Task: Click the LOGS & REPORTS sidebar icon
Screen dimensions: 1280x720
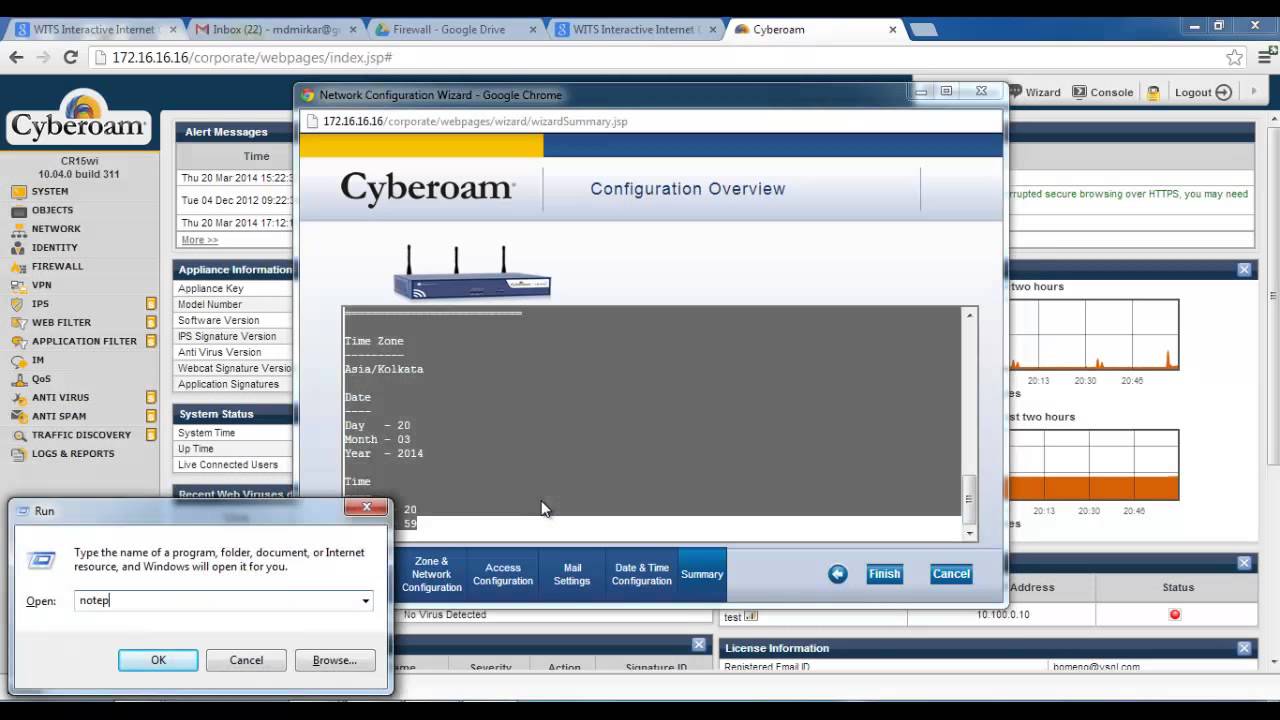Action: click(x=18, y=454)
